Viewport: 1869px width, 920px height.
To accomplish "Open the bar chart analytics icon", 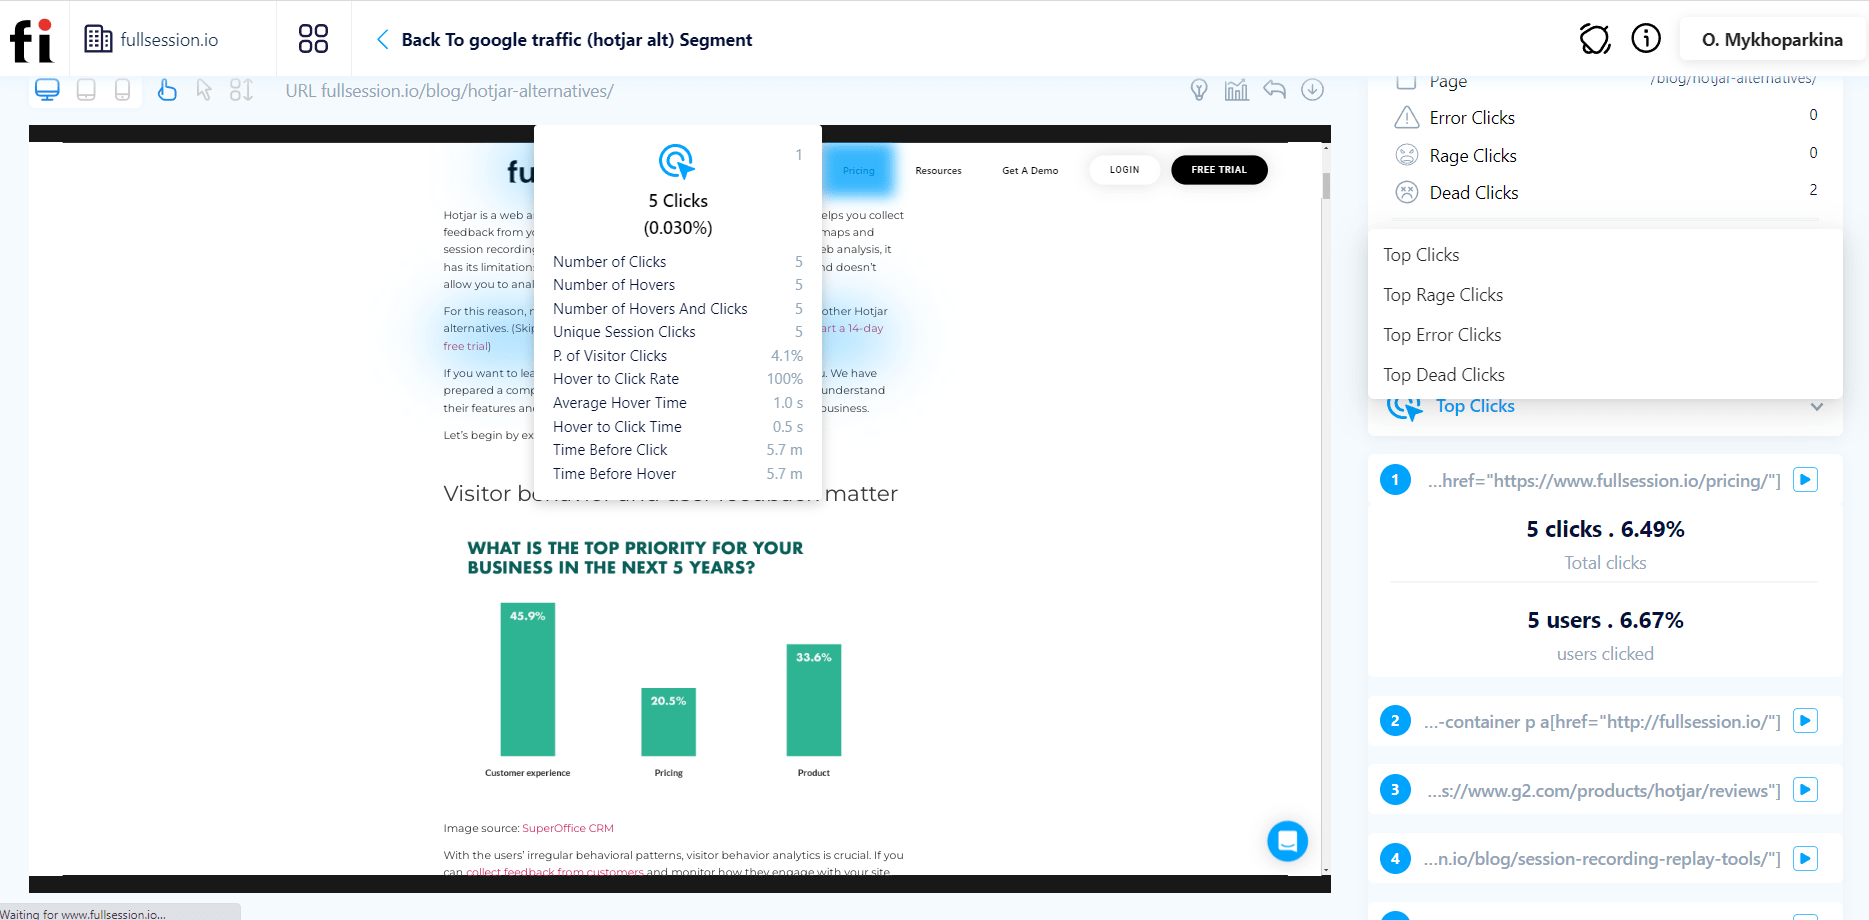I will (1237, 90).
